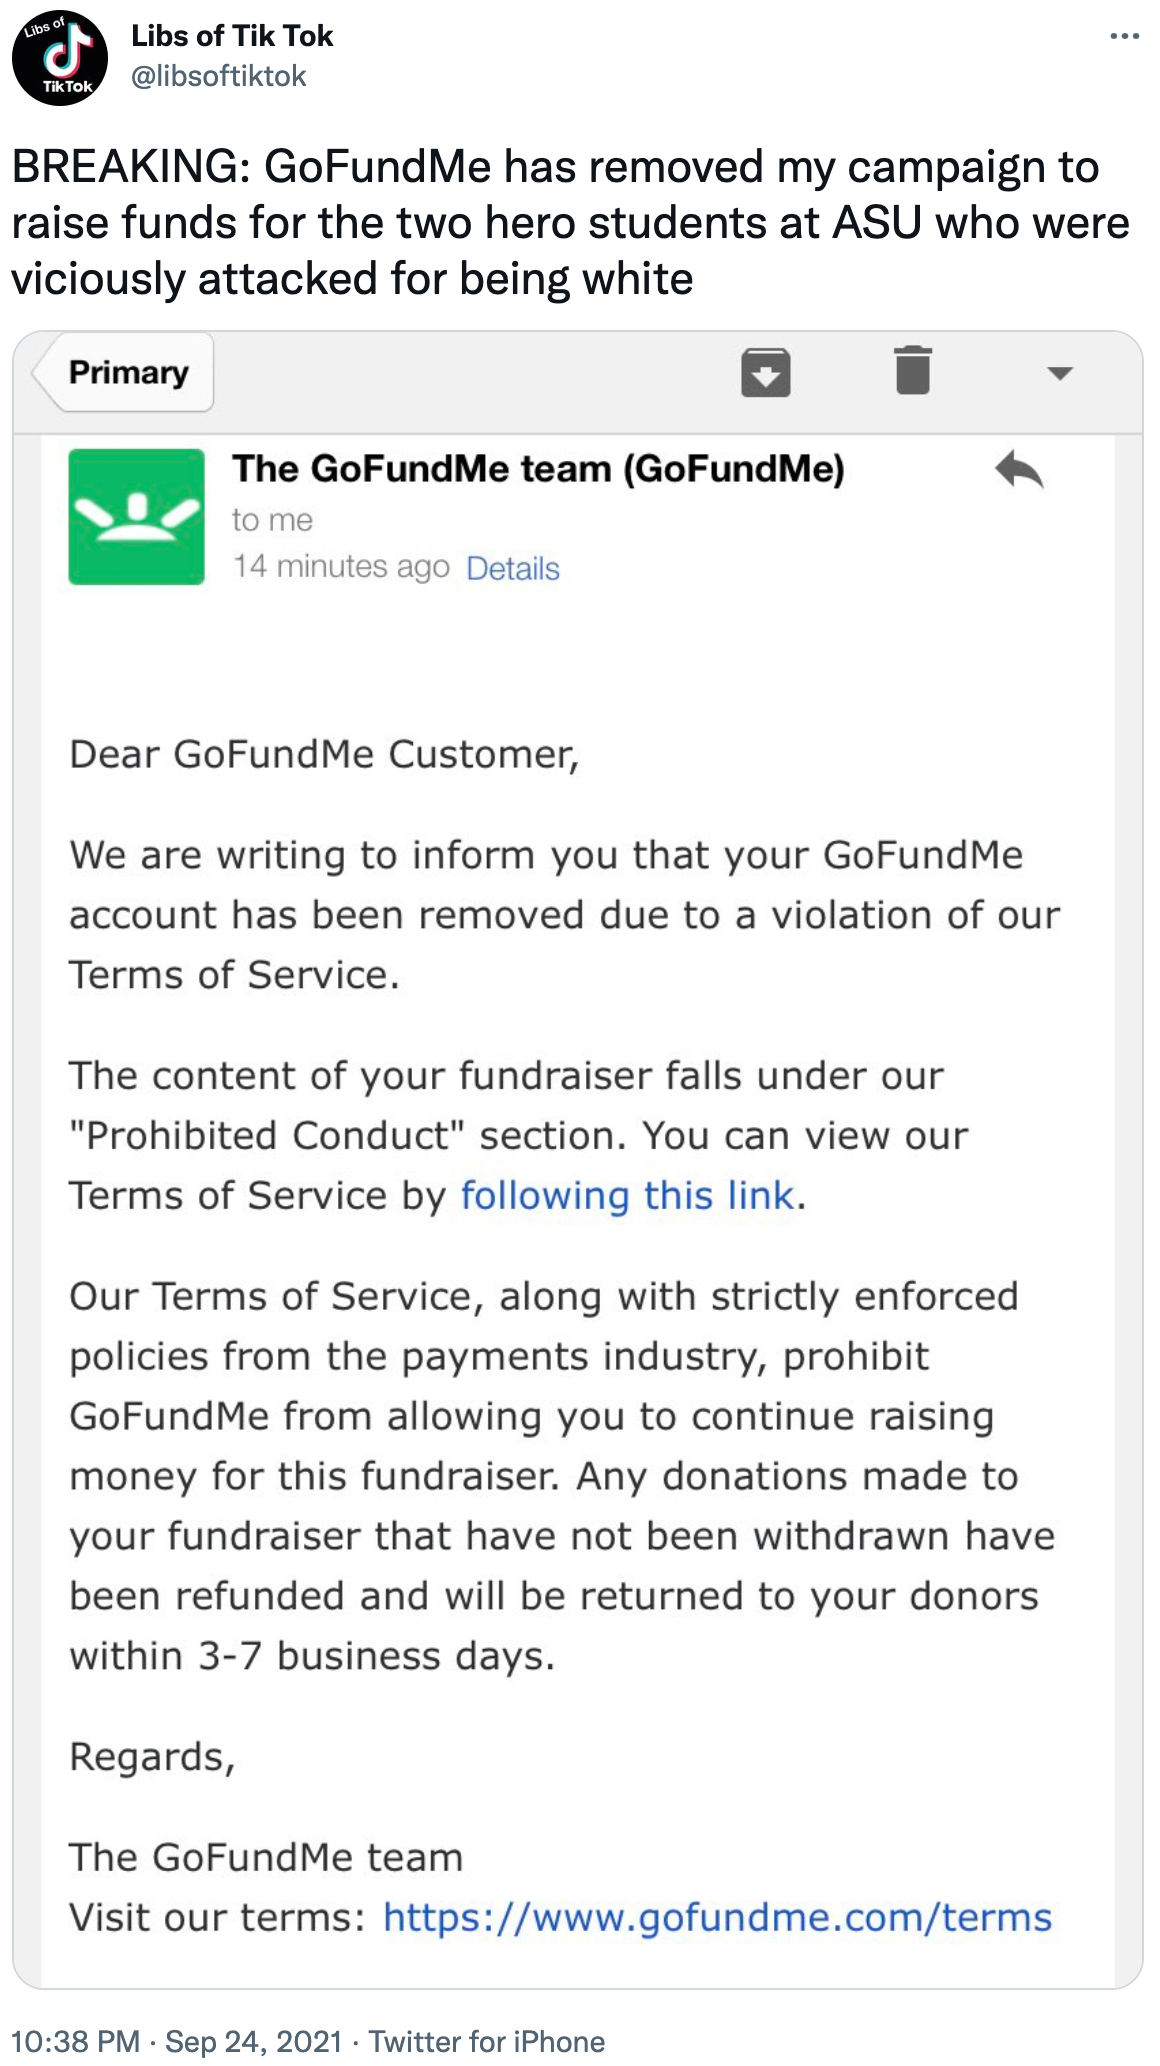Open the green GoFundMe sender logo
This screenshot has height=2066, width=1160.
(x=136, y=517)
